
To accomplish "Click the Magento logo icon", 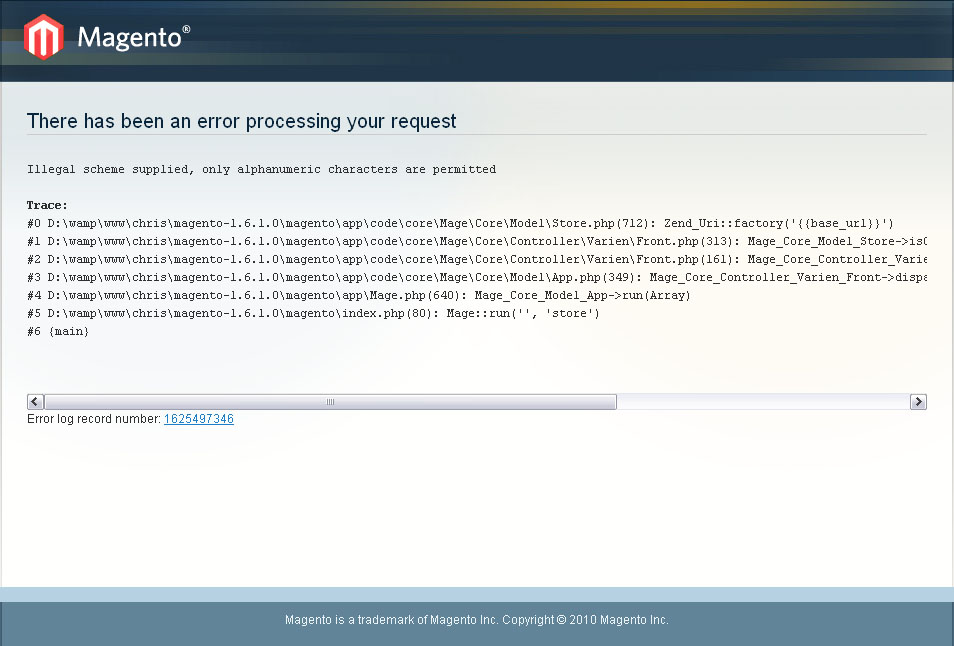I will (43, 37).
